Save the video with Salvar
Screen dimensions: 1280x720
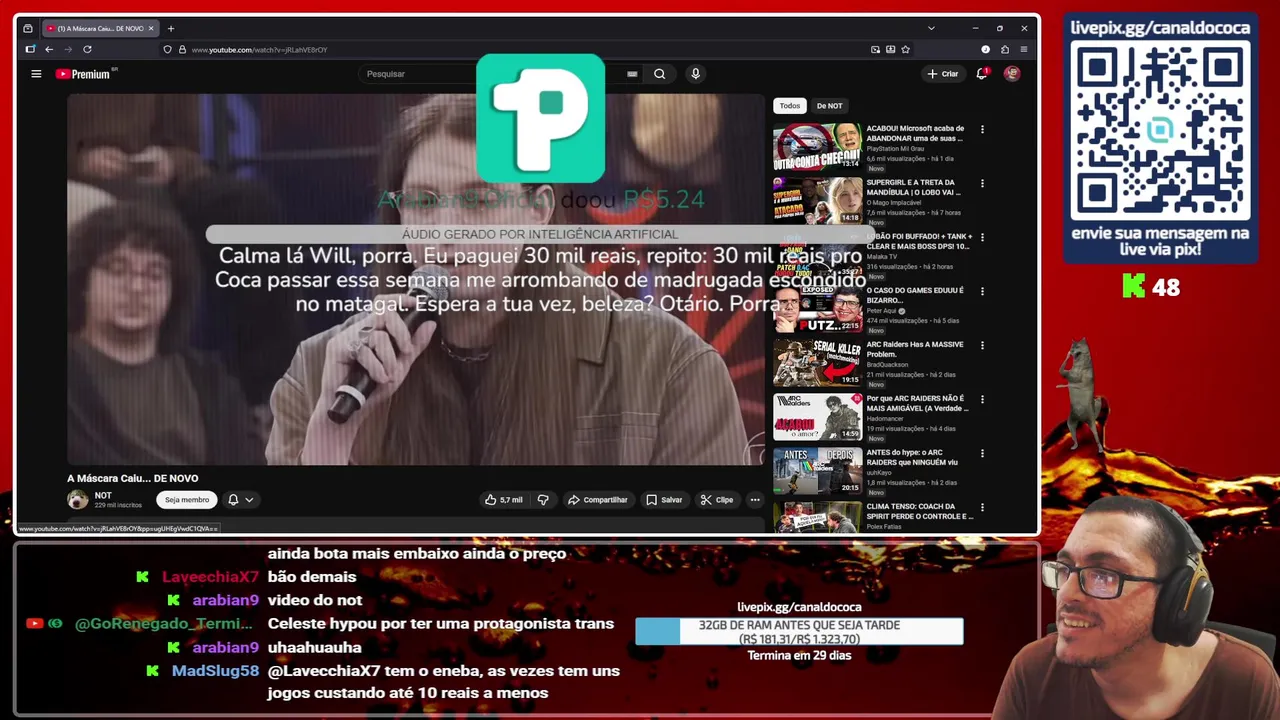coord(664,500)
